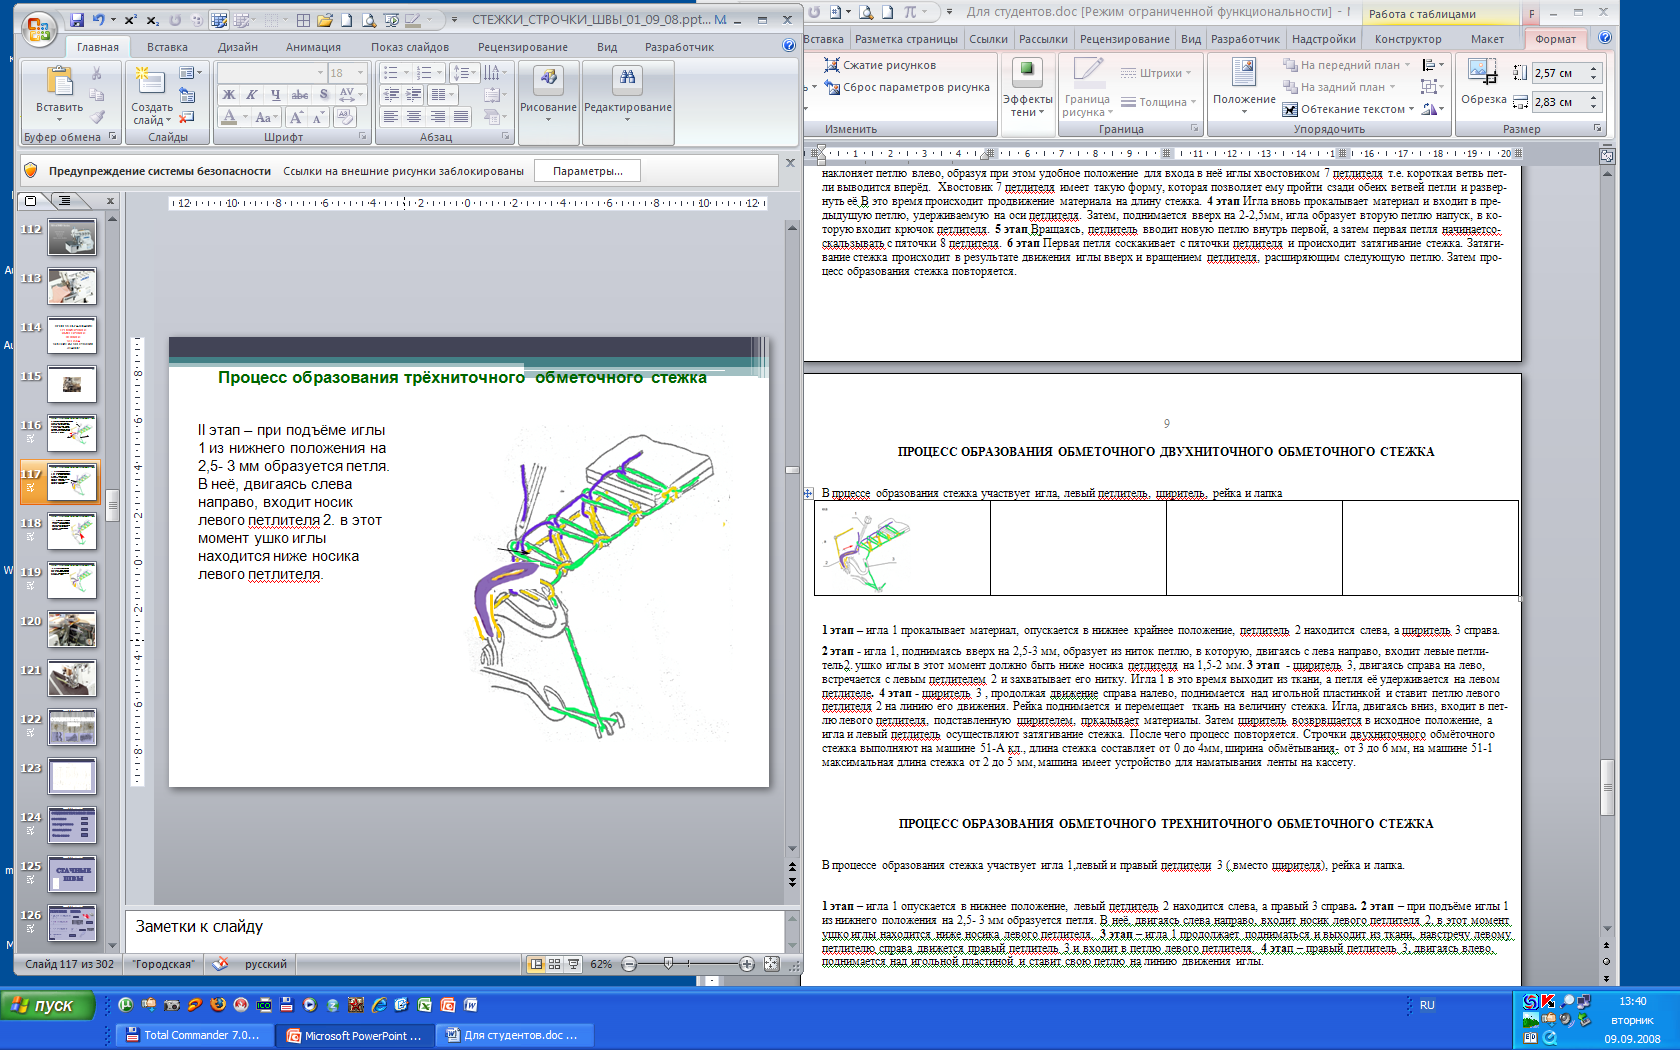Open the Создать слайд dropdown

click(x=152, y=114)
